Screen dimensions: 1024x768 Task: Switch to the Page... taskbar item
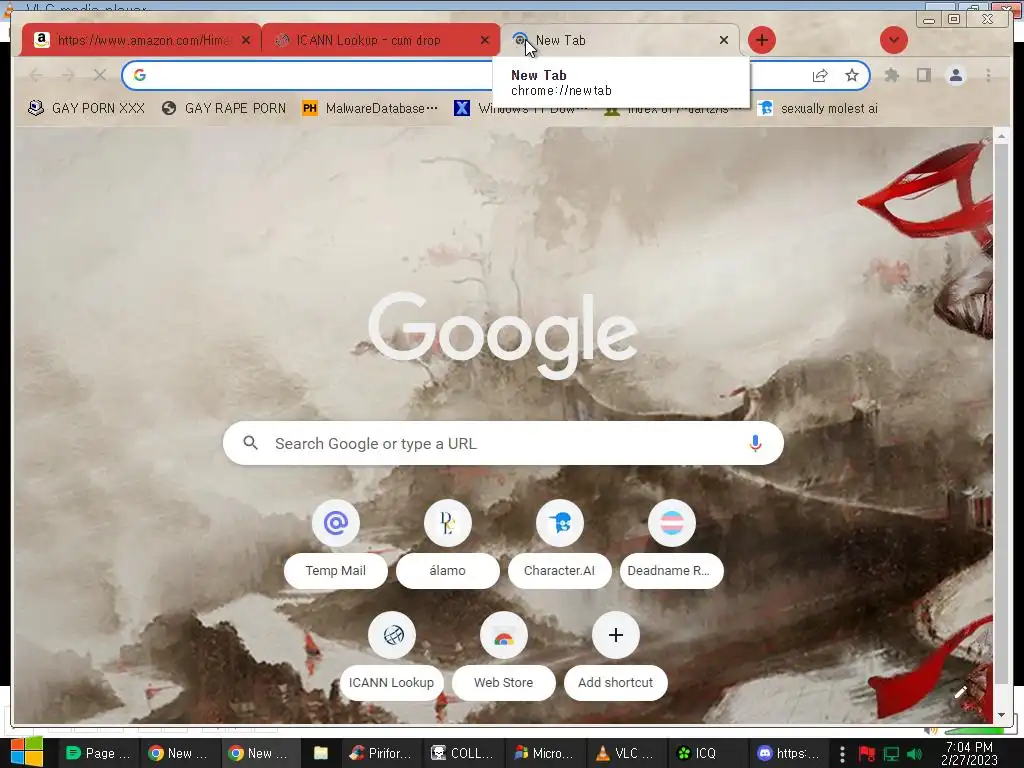[x=99, y=753]
